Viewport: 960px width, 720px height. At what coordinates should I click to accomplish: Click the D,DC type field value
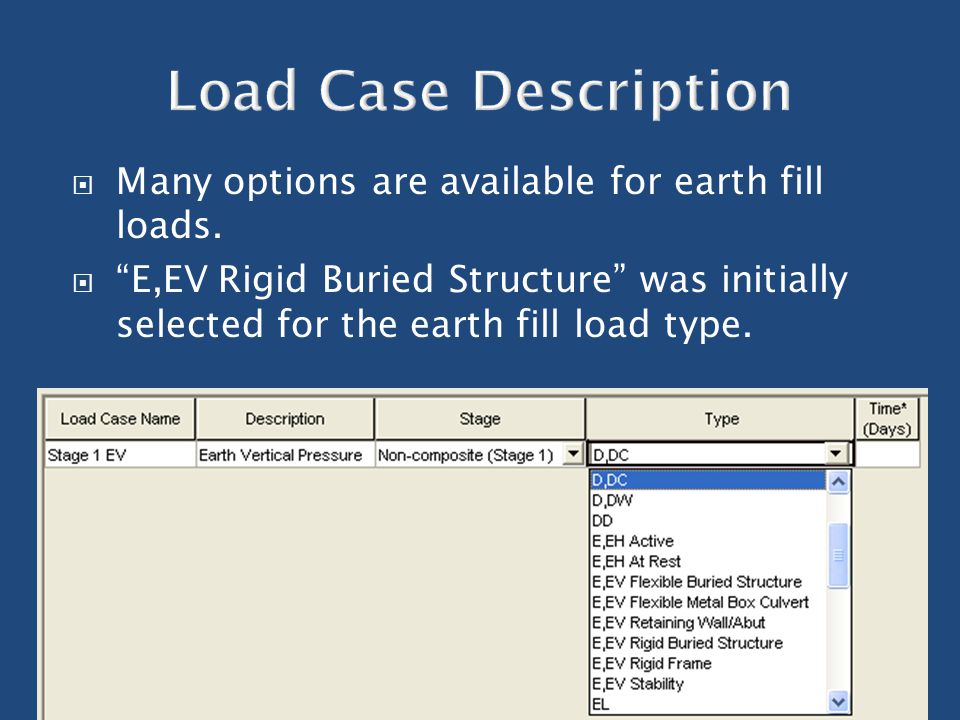point(707,455)
